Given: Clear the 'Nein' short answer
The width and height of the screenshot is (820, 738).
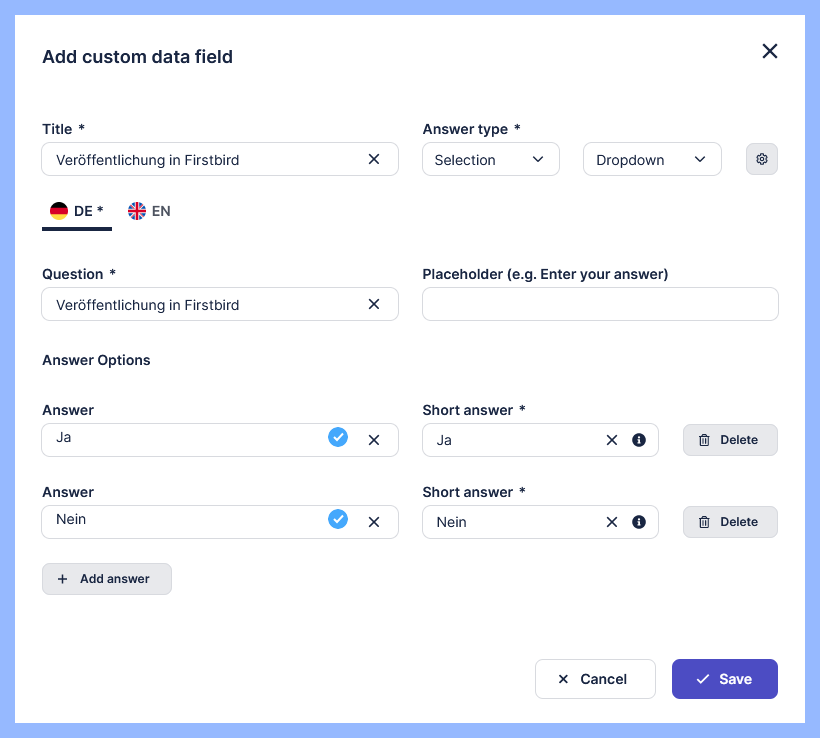Looking at the screenshot, I should tap(612, 522).
